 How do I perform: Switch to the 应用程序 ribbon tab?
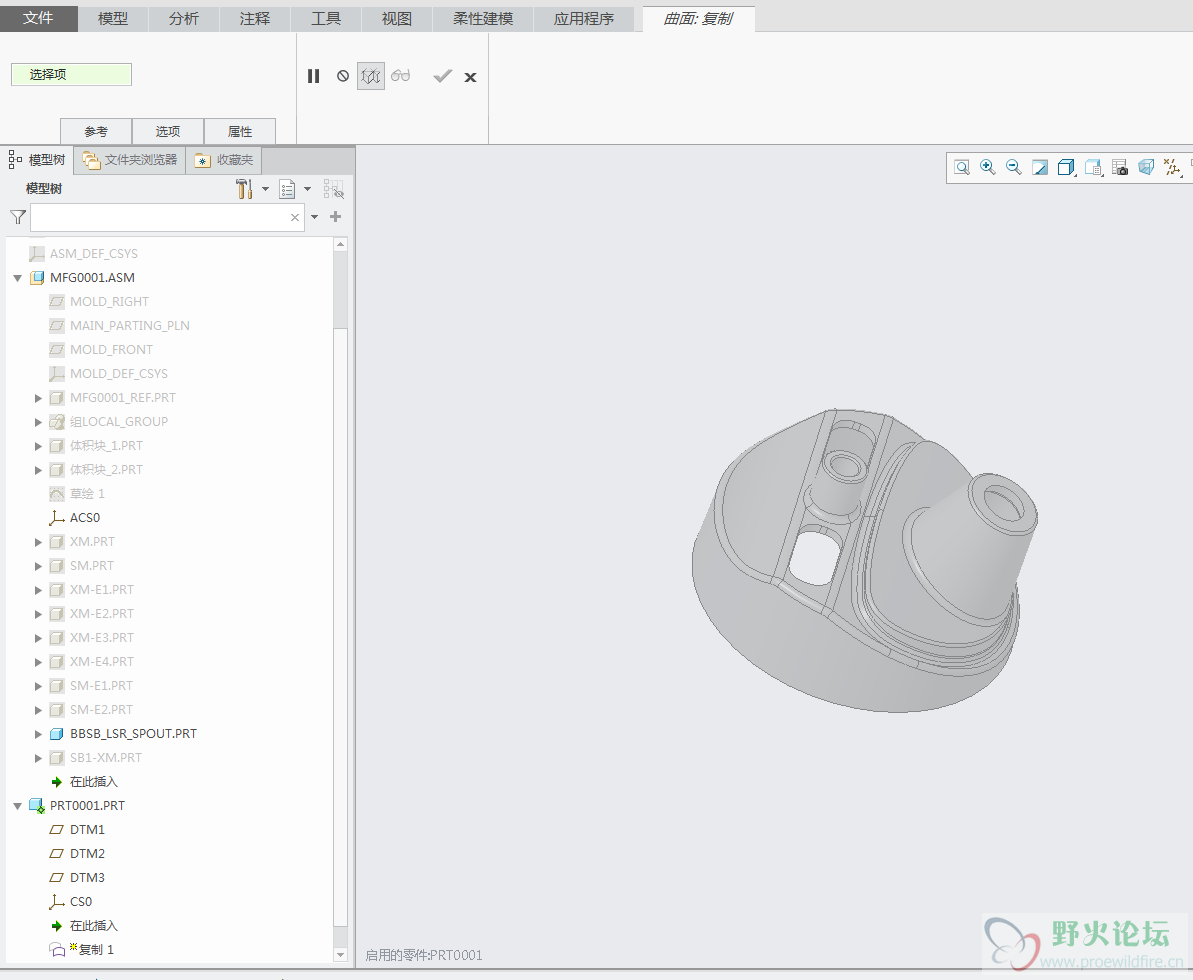(584, 19)
